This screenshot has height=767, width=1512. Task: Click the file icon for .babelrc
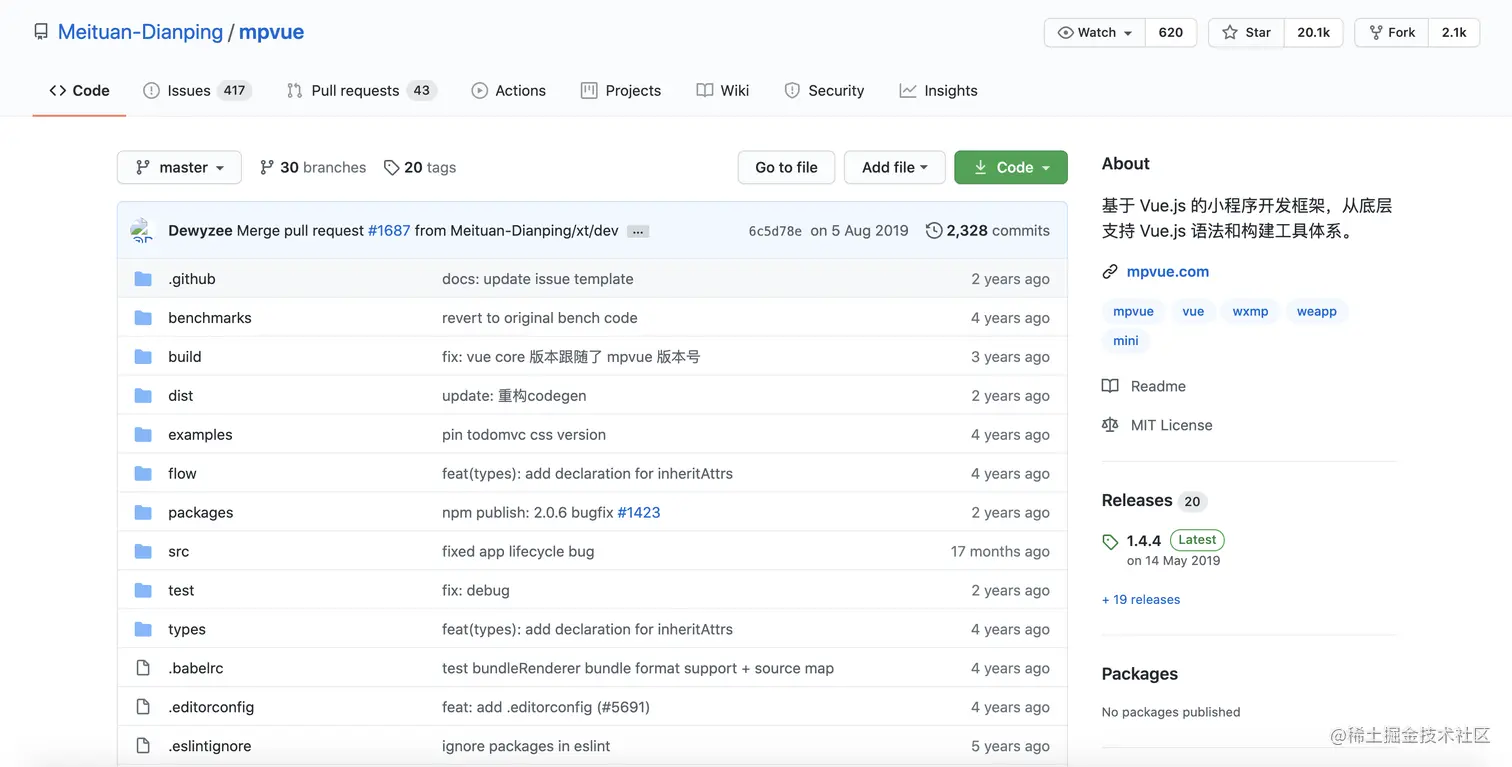click(x=143, y=668)
